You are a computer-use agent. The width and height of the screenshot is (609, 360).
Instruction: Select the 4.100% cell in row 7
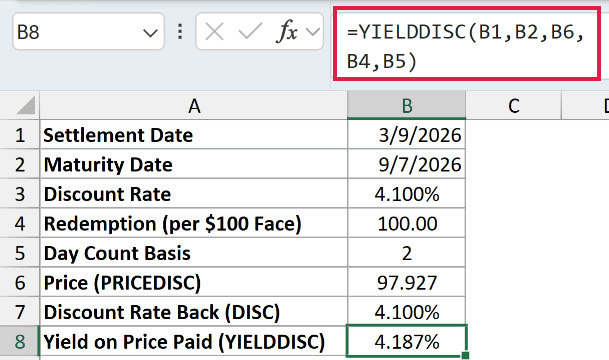tap(407, 312)
